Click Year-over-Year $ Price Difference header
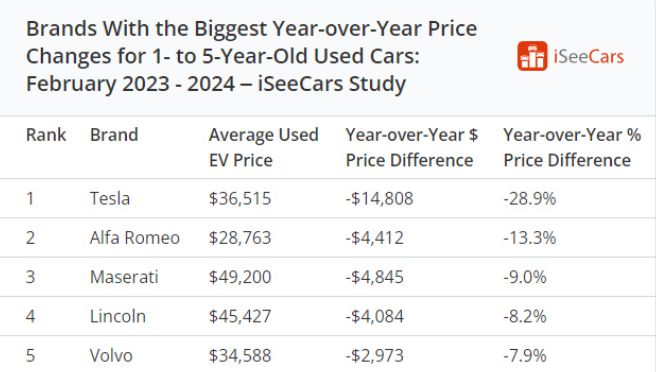 (412, 147)
